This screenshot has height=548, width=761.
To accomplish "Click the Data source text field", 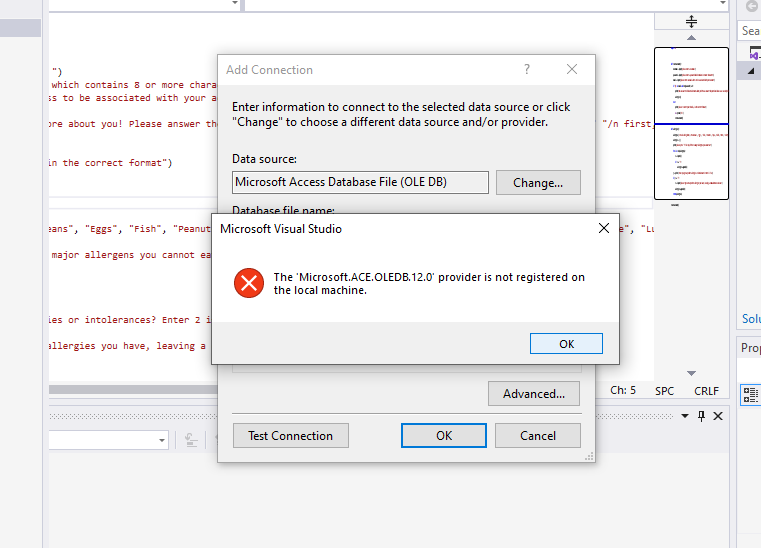I will click(360, 182).
